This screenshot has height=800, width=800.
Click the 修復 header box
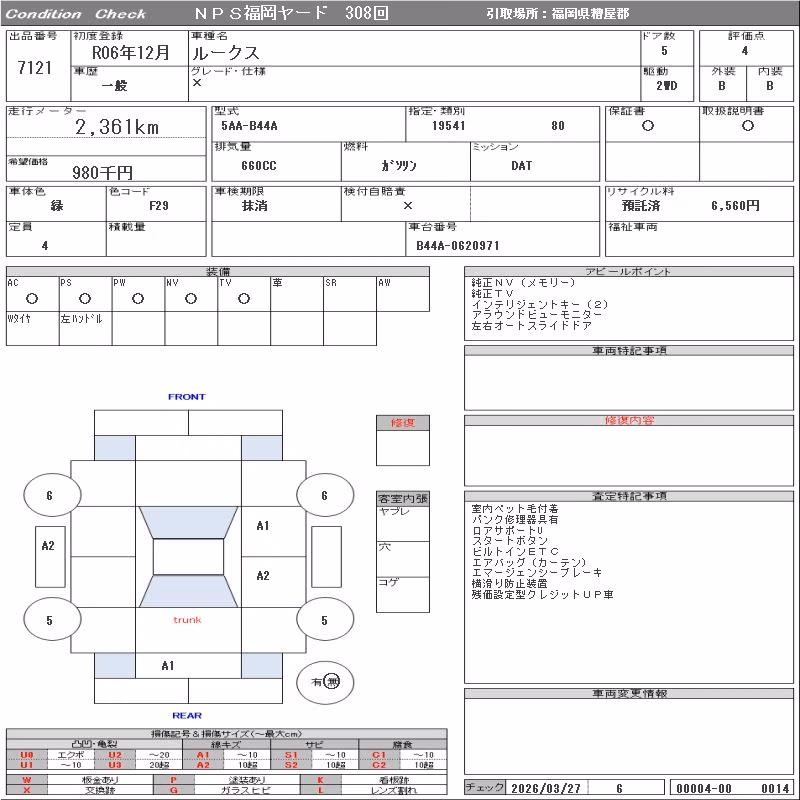click(x=403, y=423)
